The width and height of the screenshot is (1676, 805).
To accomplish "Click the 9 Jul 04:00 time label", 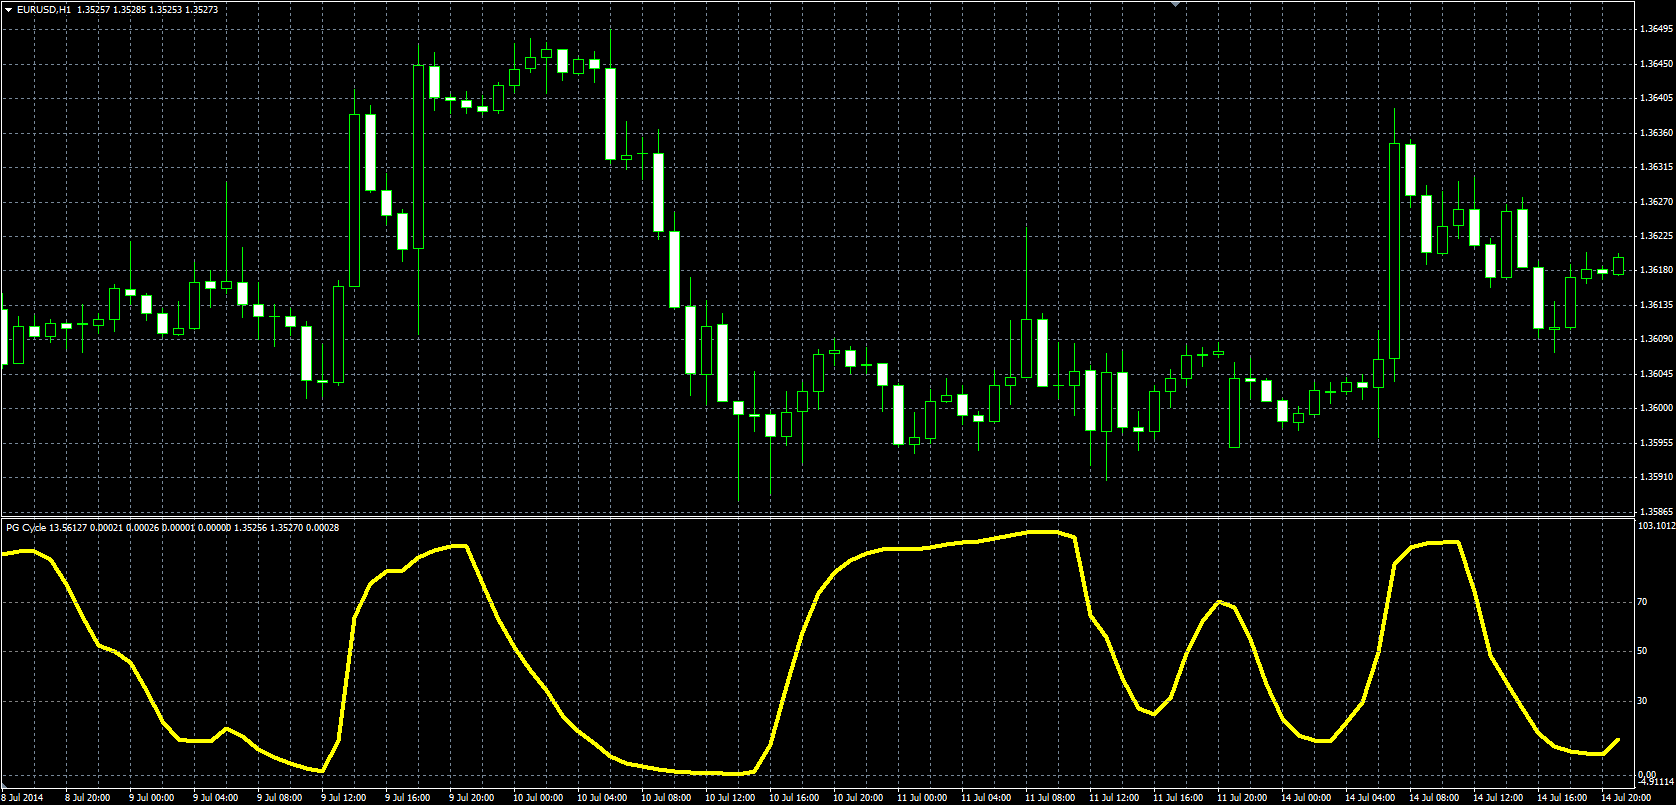I will 216,798.
